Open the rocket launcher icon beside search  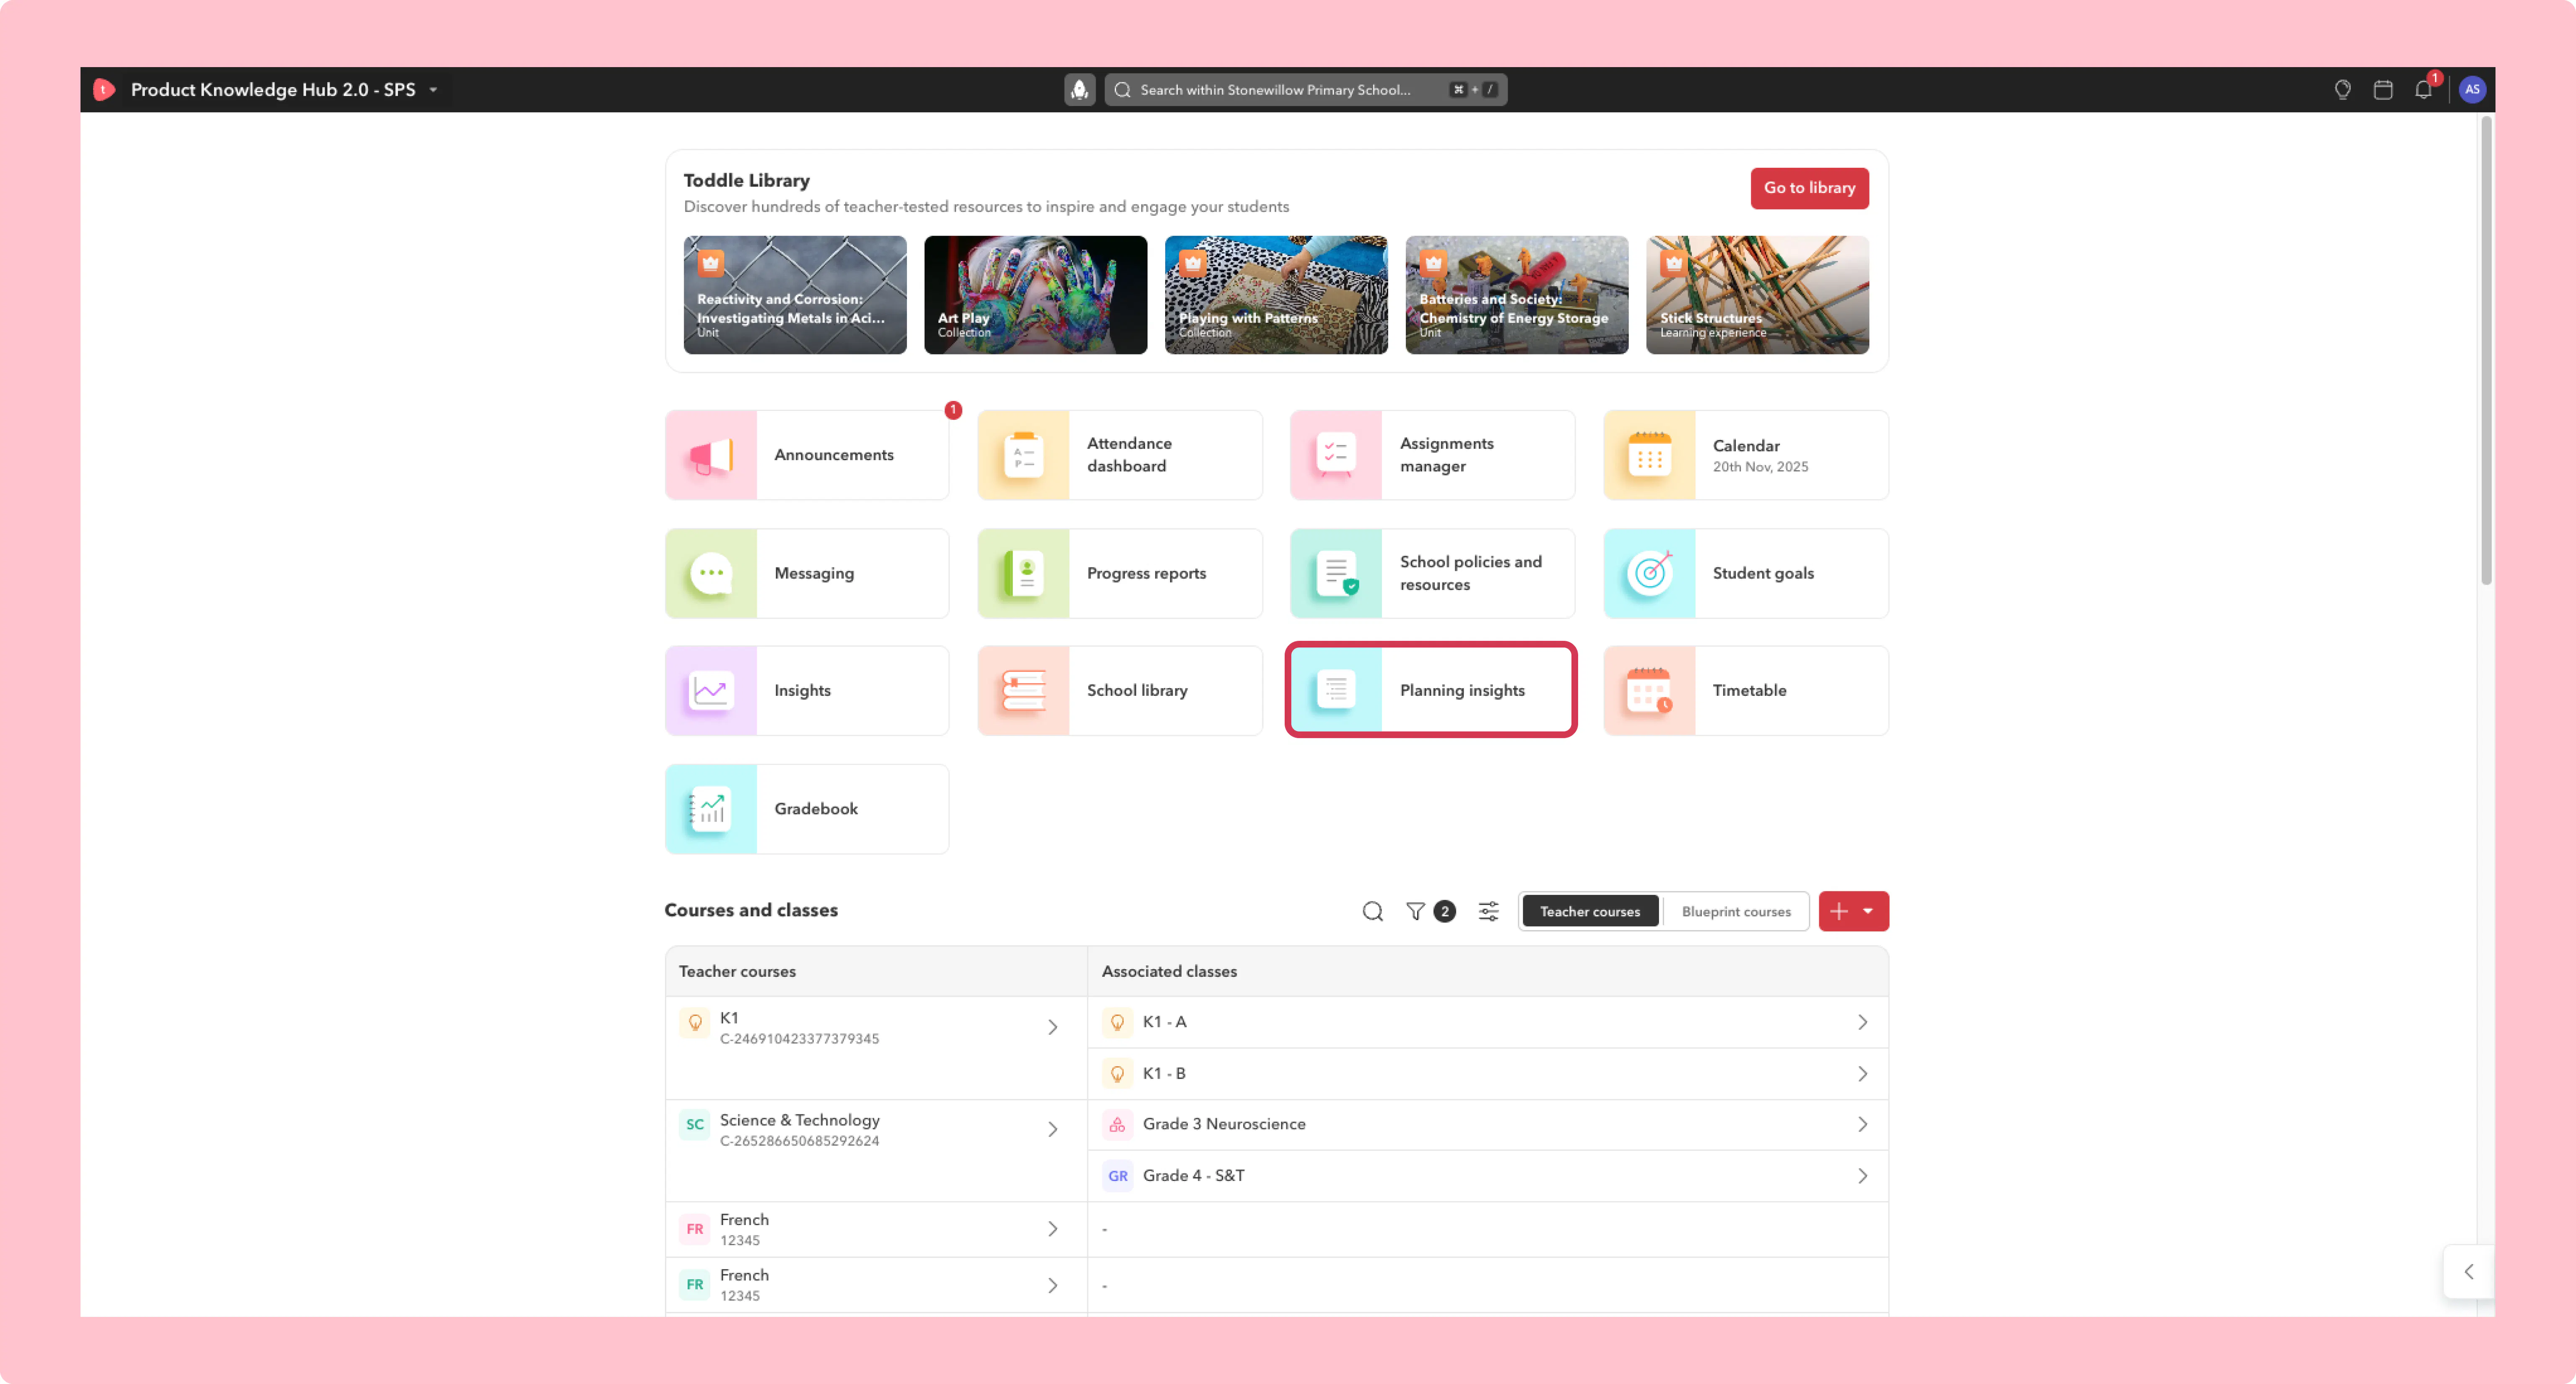(1079, 90)
